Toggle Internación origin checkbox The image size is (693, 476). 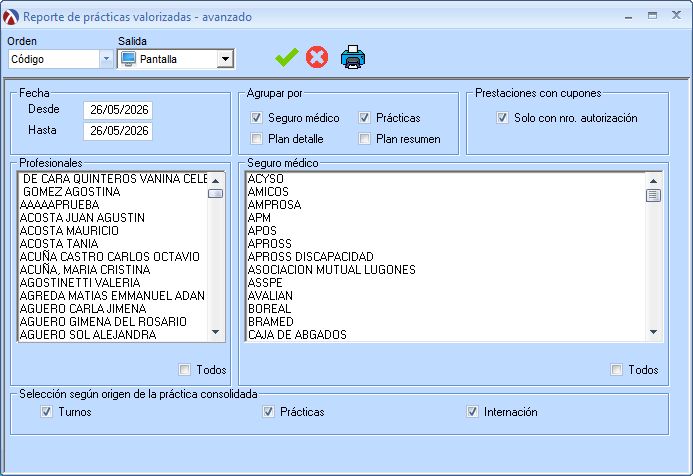(472, 411)
